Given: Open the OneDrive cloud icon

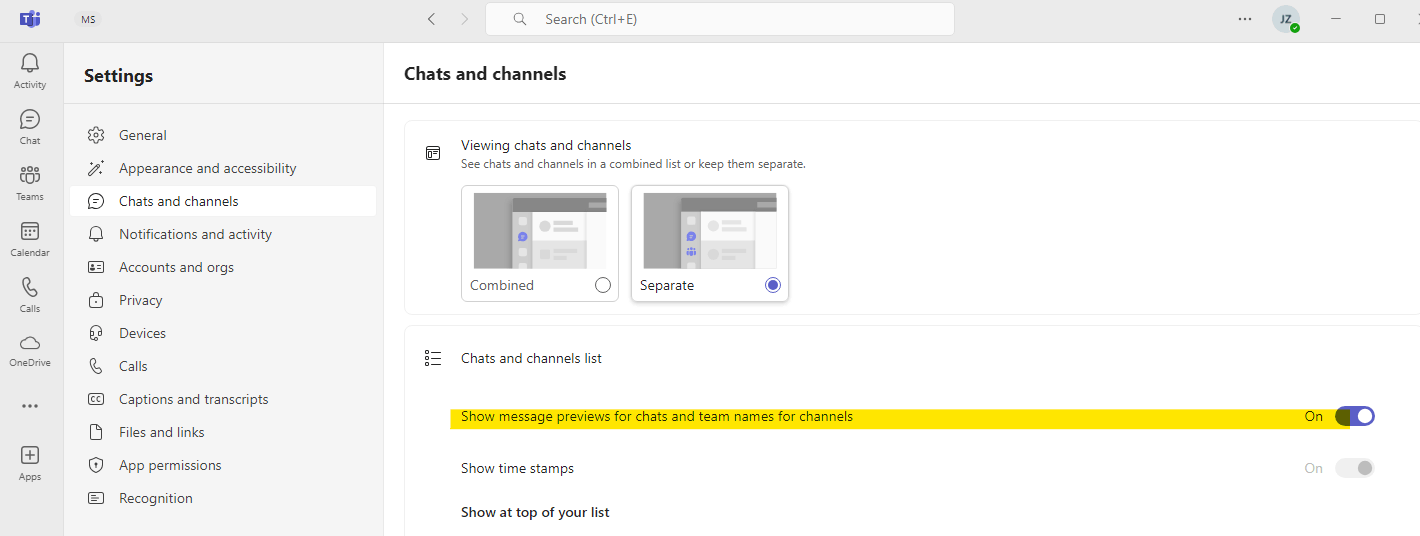Looking at the screenshot, I should pyautogui.click(x=30, y=343).
